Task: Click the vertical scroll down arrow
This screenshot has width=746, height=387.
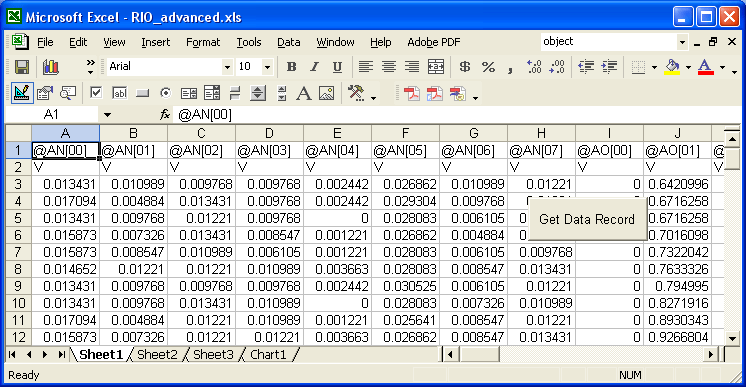Action: 732,338
